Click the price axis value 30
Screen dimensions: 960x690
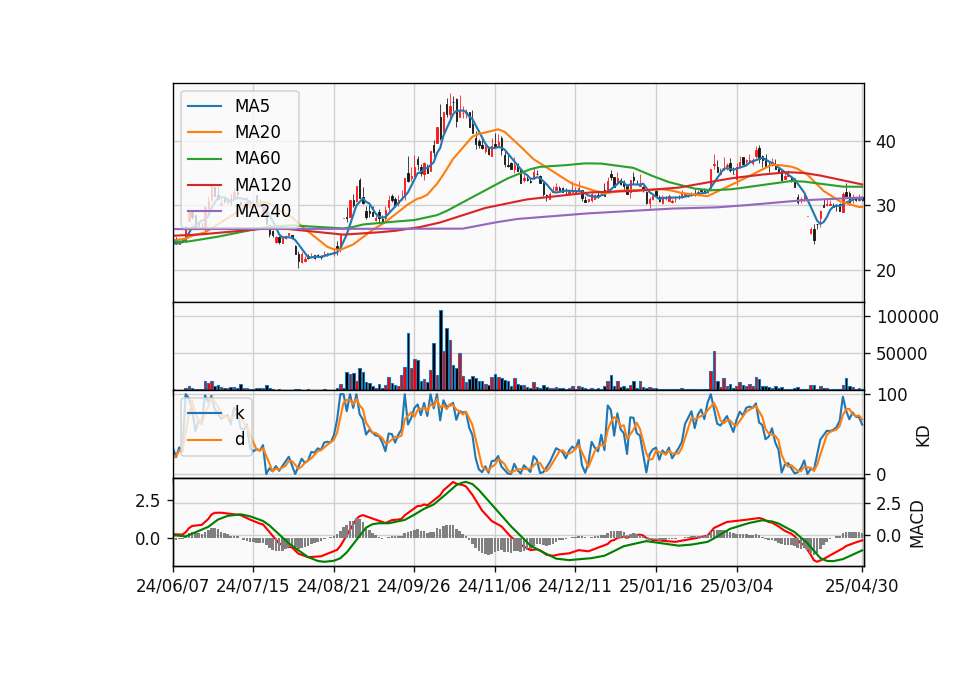[x=886, y=206]
